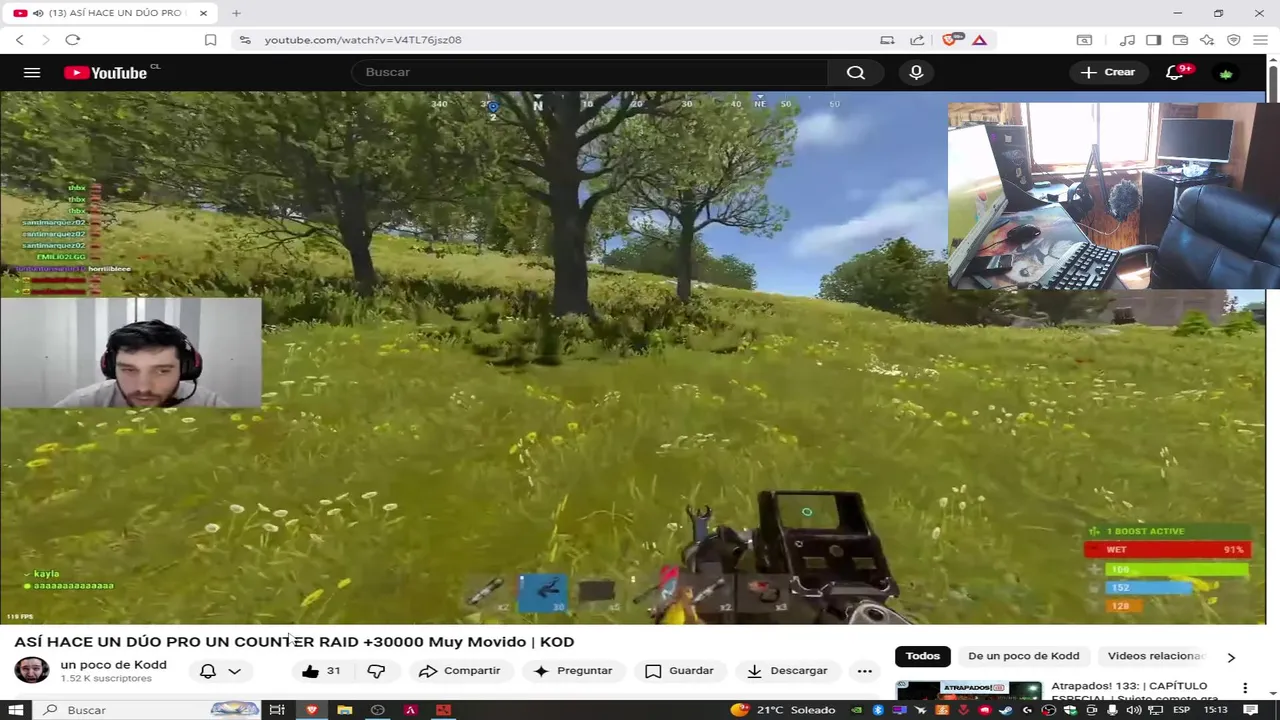The height and width of the screenshot is (720, 1280).
Task: Open the page search sidebar icon
Action: (1084, 40)
